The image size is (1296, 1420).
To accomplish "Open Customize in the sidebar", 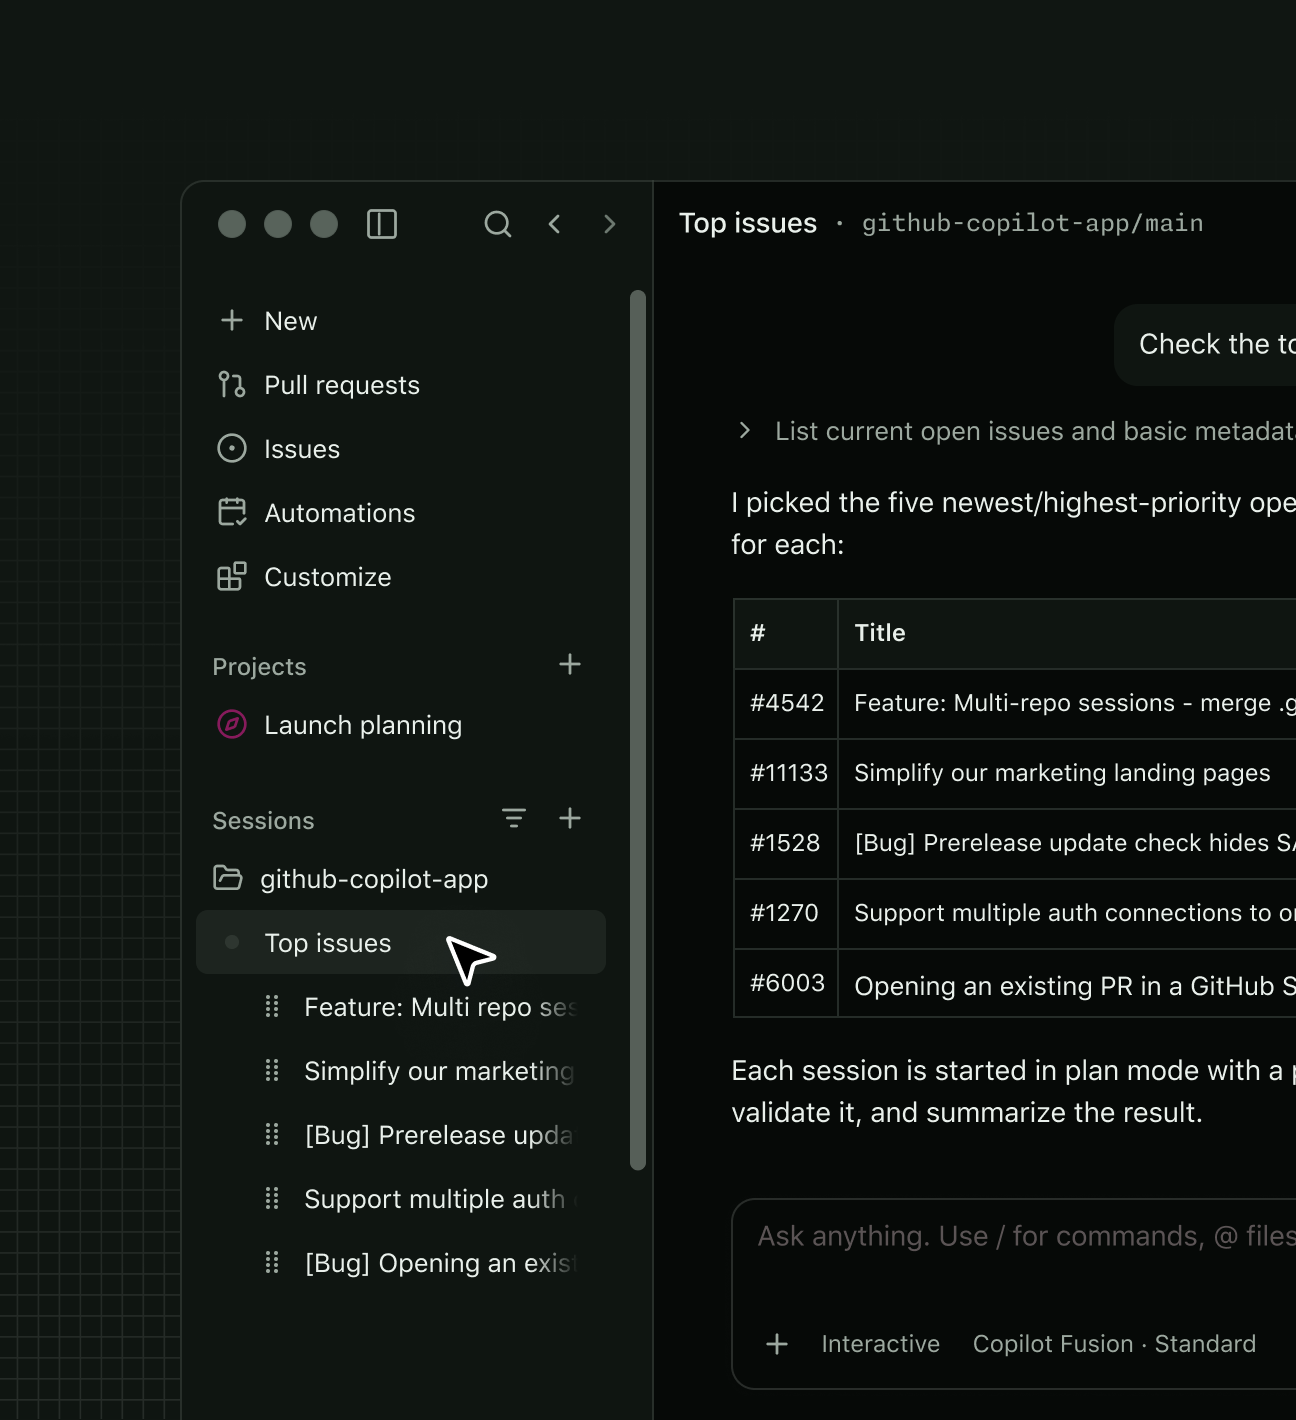I will point(401,576).
